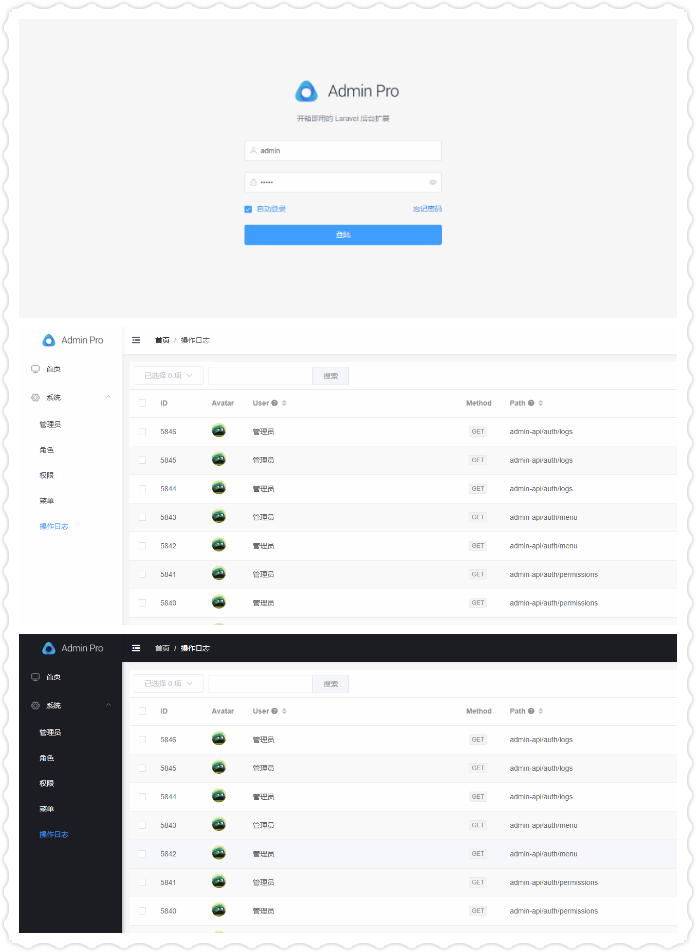Check row 5840 checkbox in light theme table
Image resolution: width=696 pixels, height=952 pixels.
tap(142, 603)
